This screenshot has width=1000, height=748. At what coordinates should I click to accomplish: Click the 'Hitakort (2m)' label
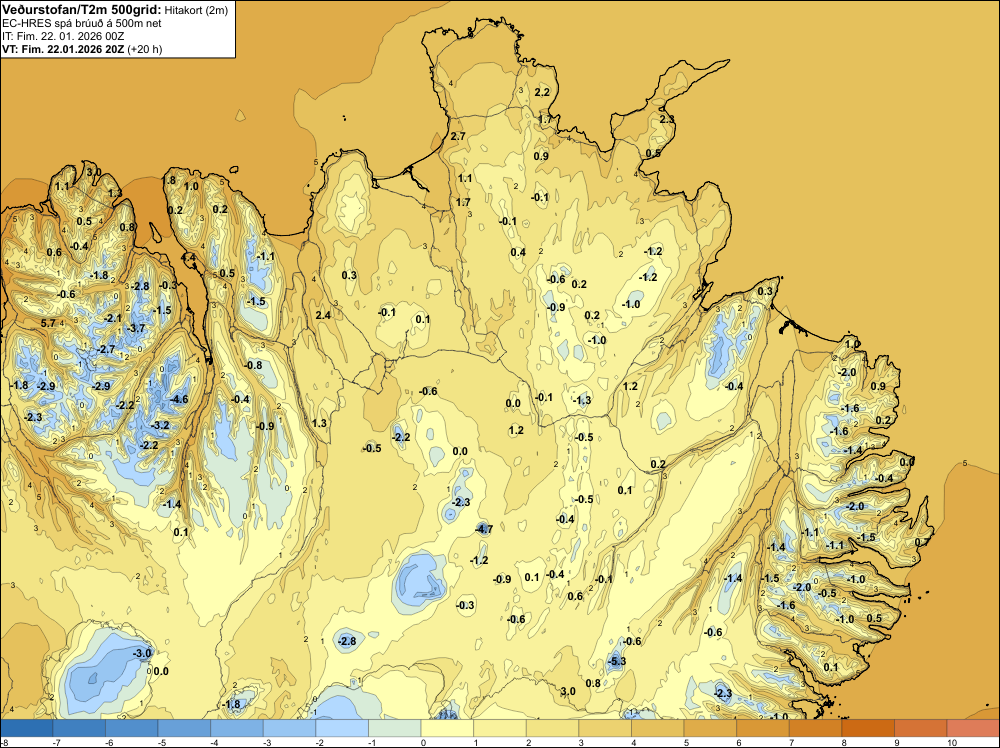point(196,10)
